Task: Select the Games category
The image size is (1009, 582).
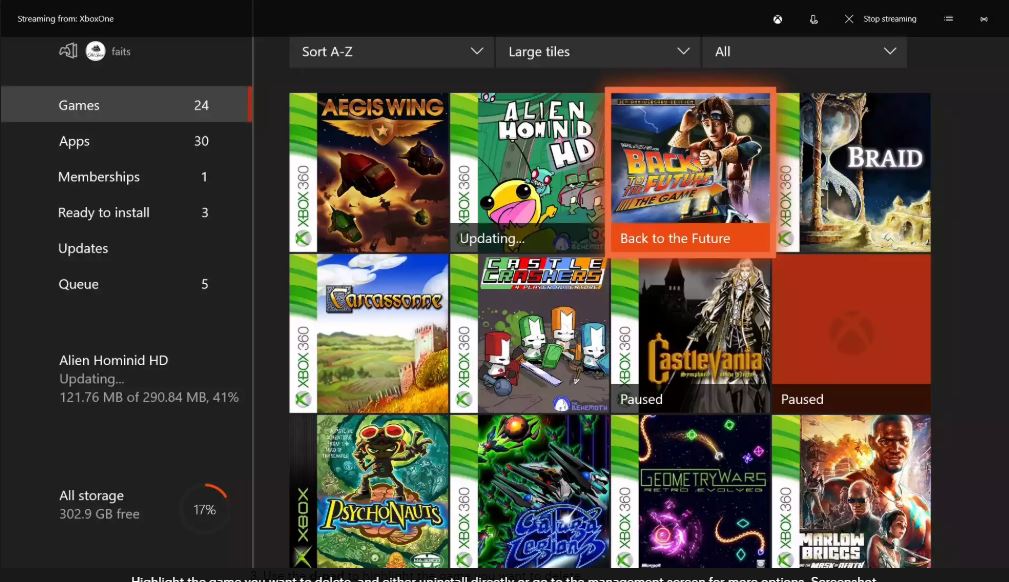Action: click(126, 105)
